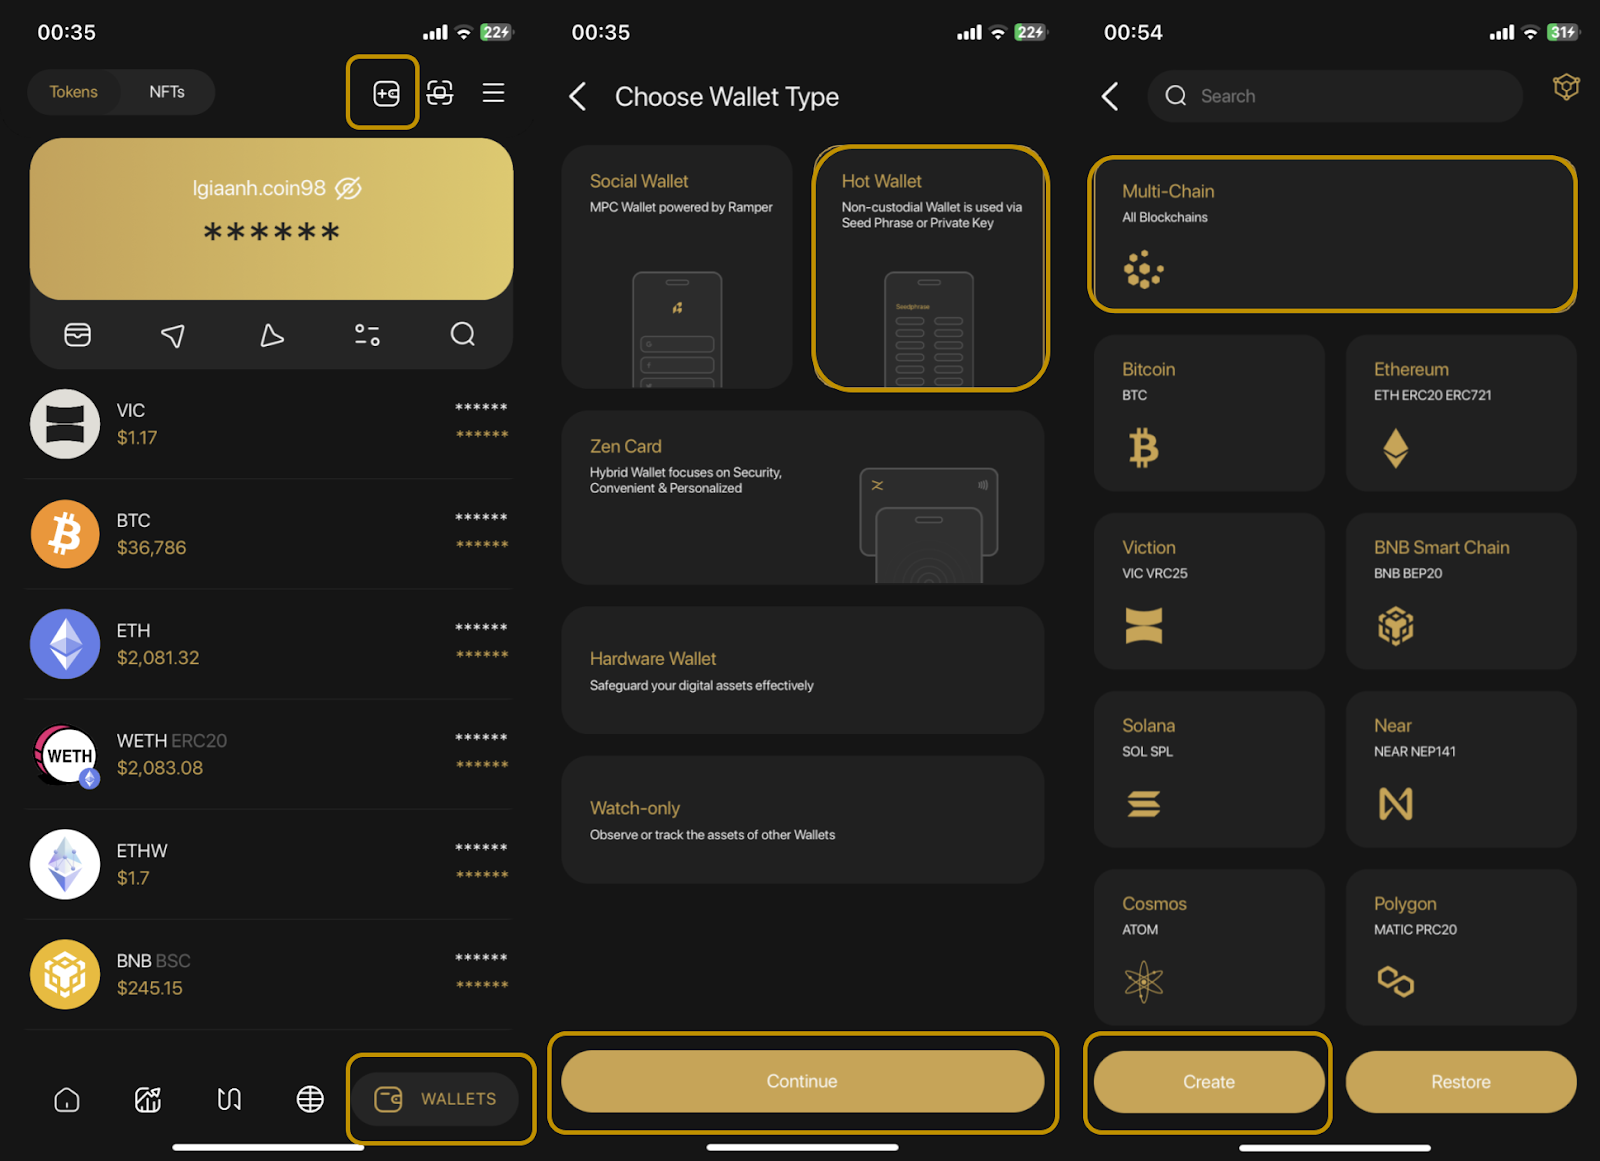Tap the Create button
Screen dimensions: 1600x1161
(x=1209, y=1082)
